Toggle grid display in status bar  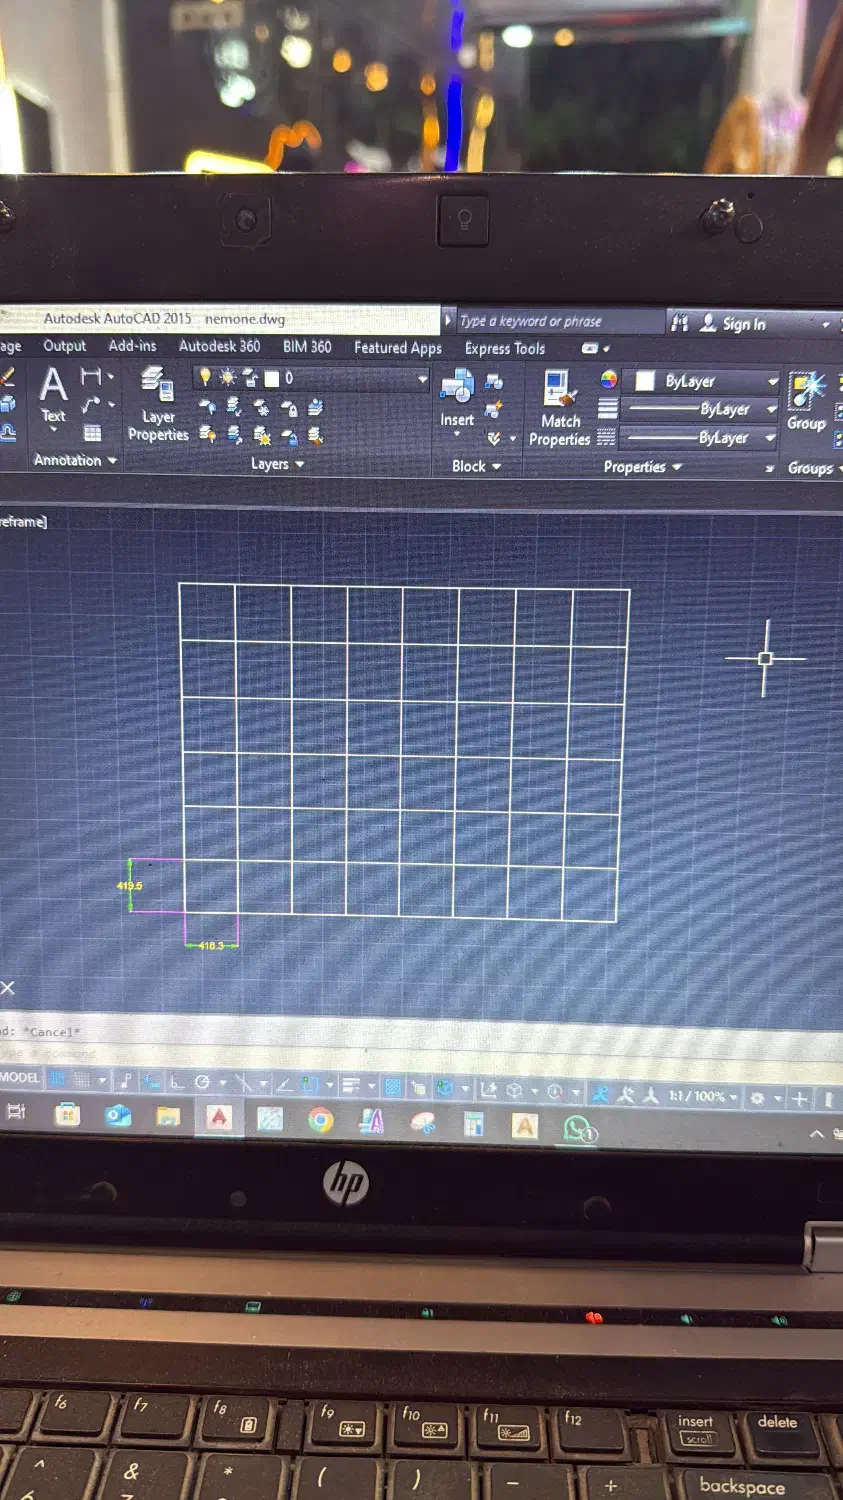(x=58, y=1080)
